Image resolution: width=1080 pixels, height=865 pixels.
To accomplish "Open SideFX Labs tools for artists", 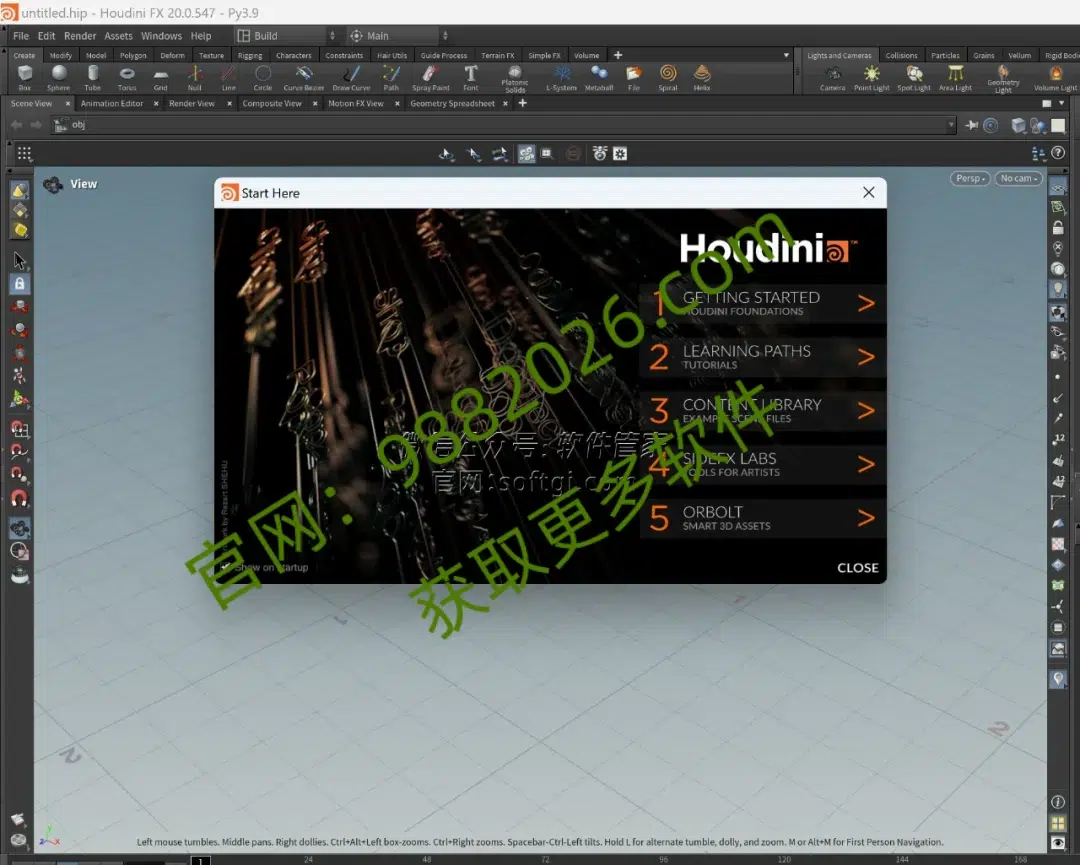I will (762, 464).
